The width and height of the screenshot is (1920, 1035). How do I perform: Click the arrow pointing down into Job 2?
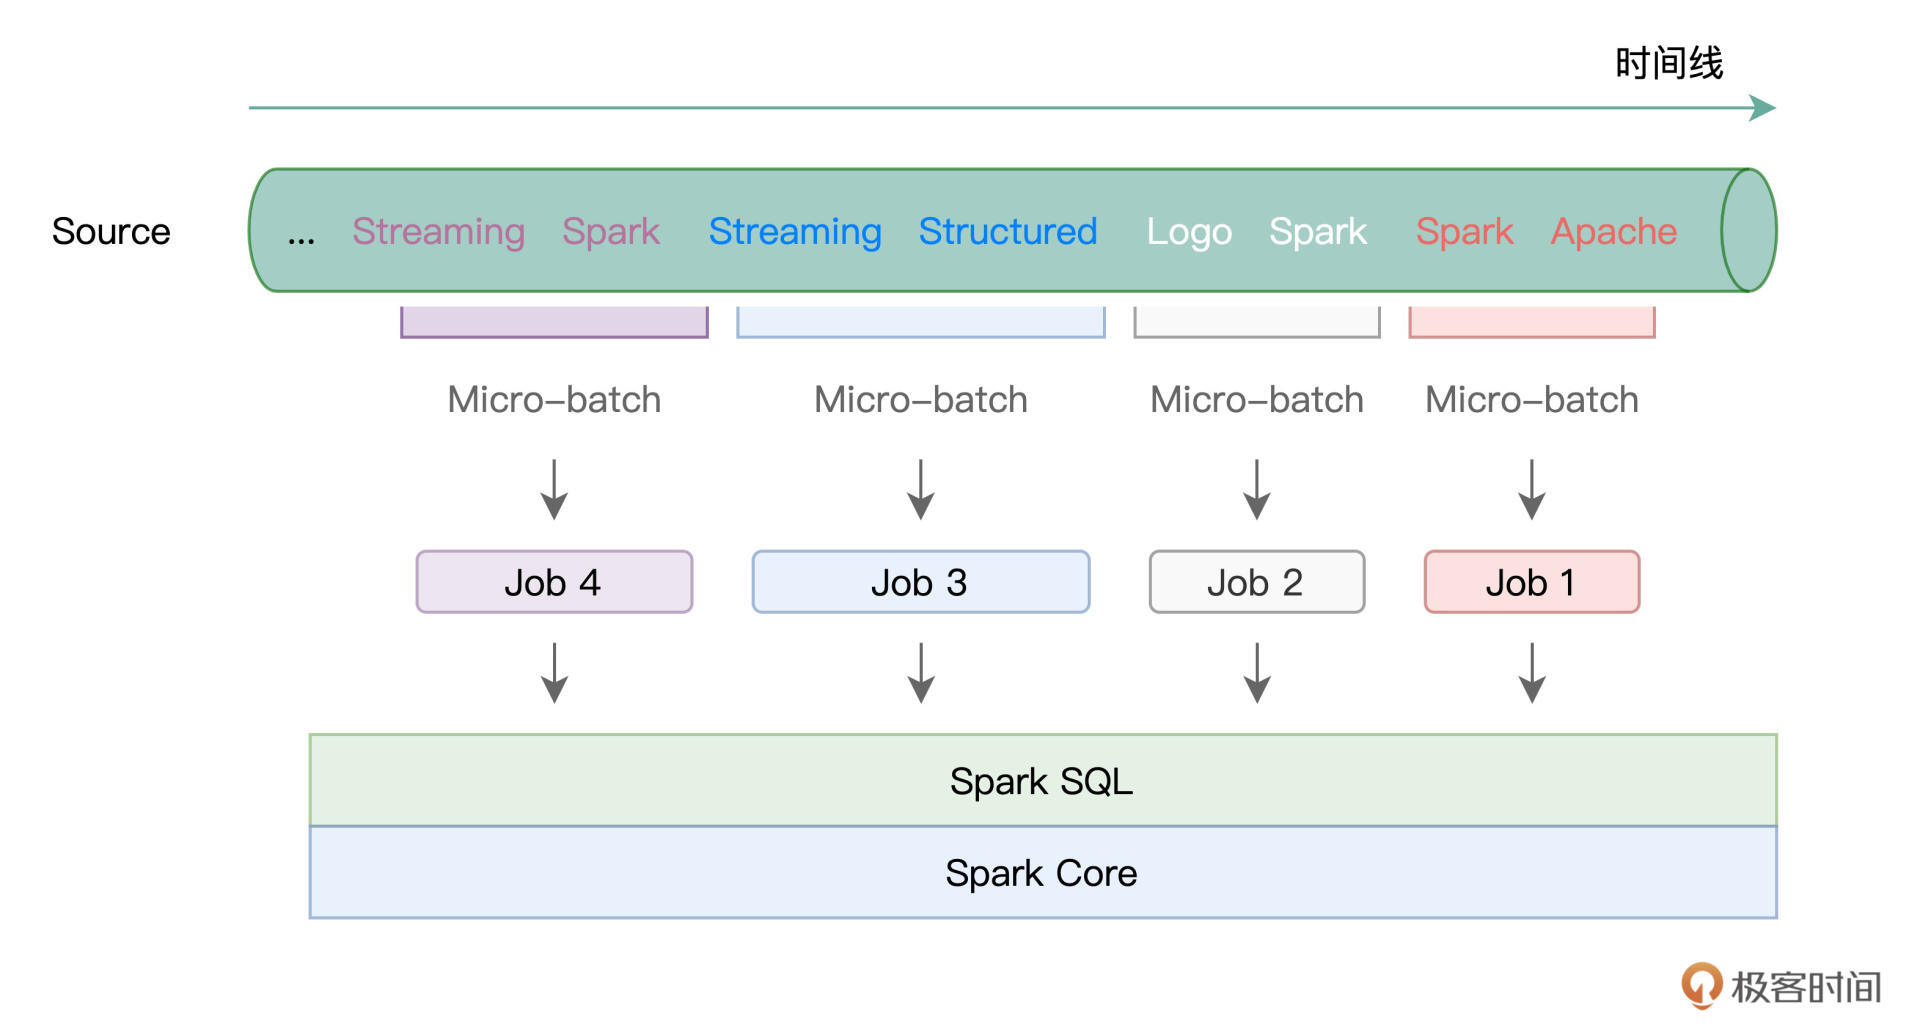(x=1256, y=489)
